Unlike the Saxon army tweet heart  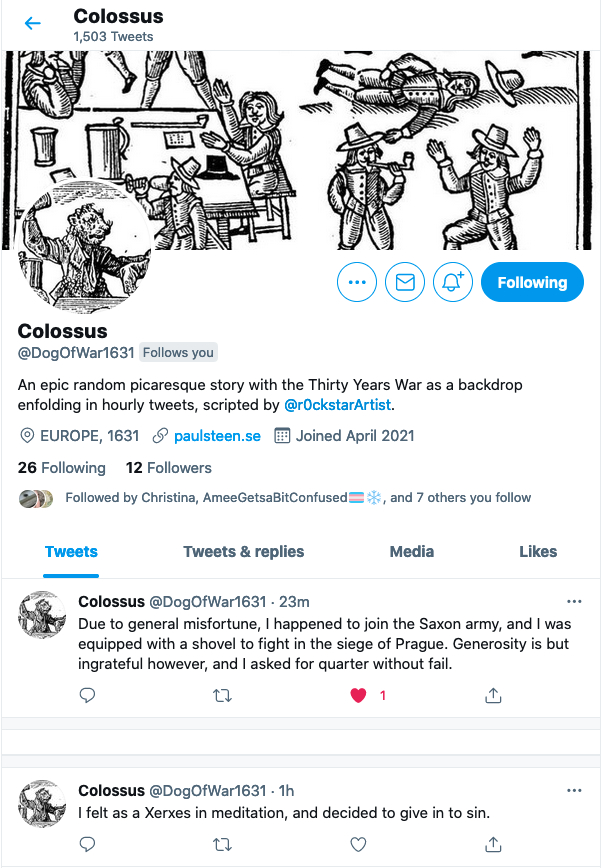359,695
